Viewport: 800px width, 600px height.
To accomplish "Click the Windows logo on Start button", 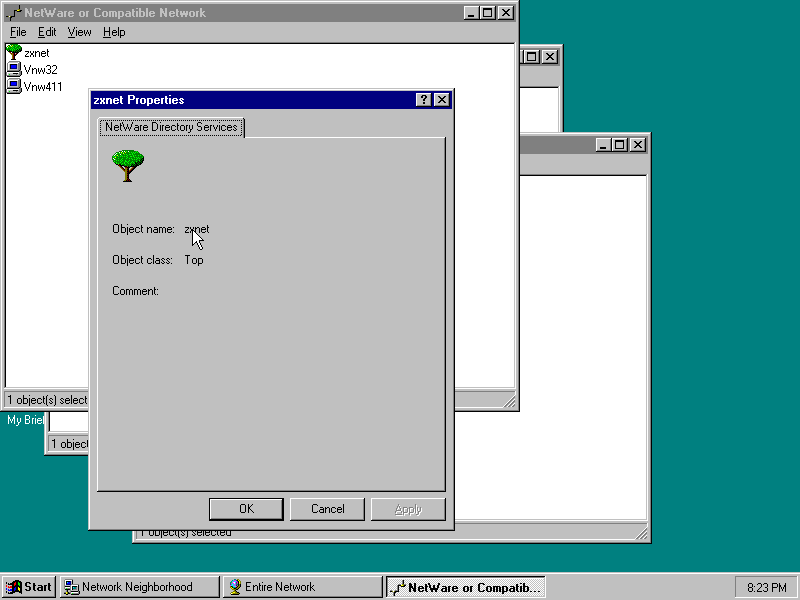I will coord(14,587).
